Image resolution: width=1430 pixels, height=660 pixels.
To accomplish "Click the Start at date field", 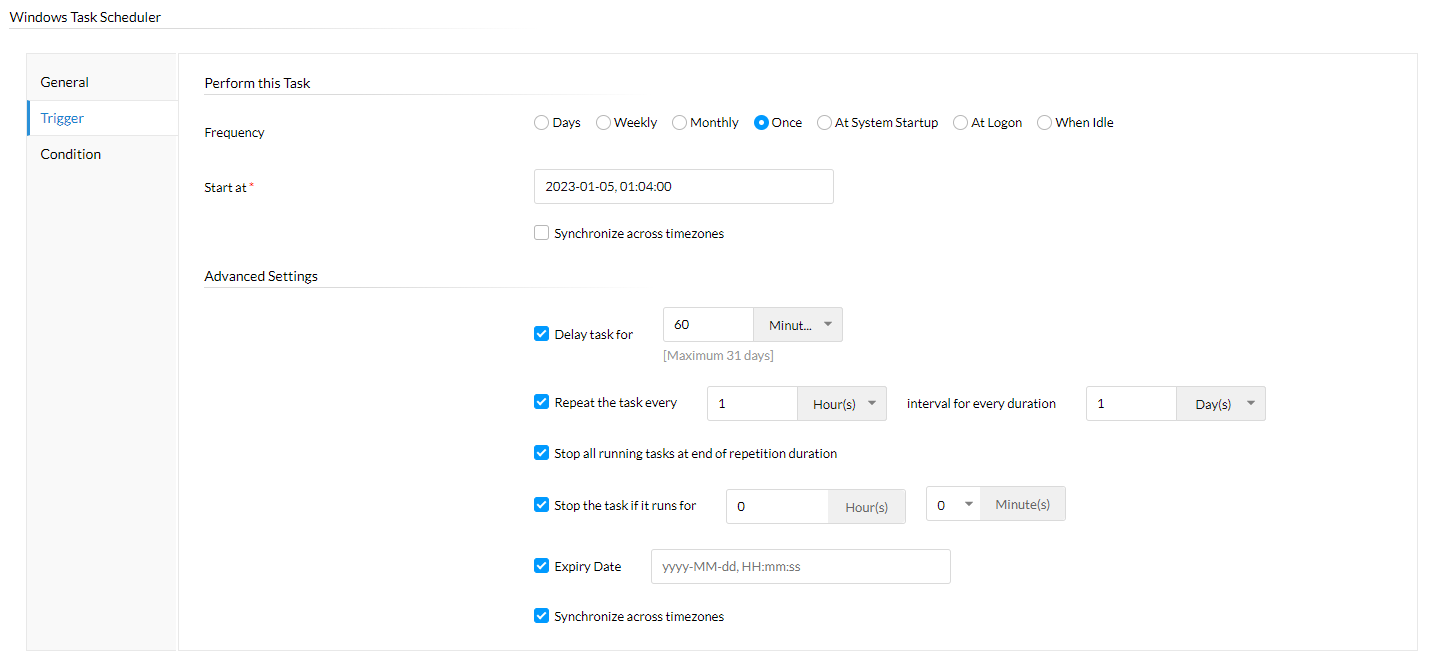I will coord(684,186).
